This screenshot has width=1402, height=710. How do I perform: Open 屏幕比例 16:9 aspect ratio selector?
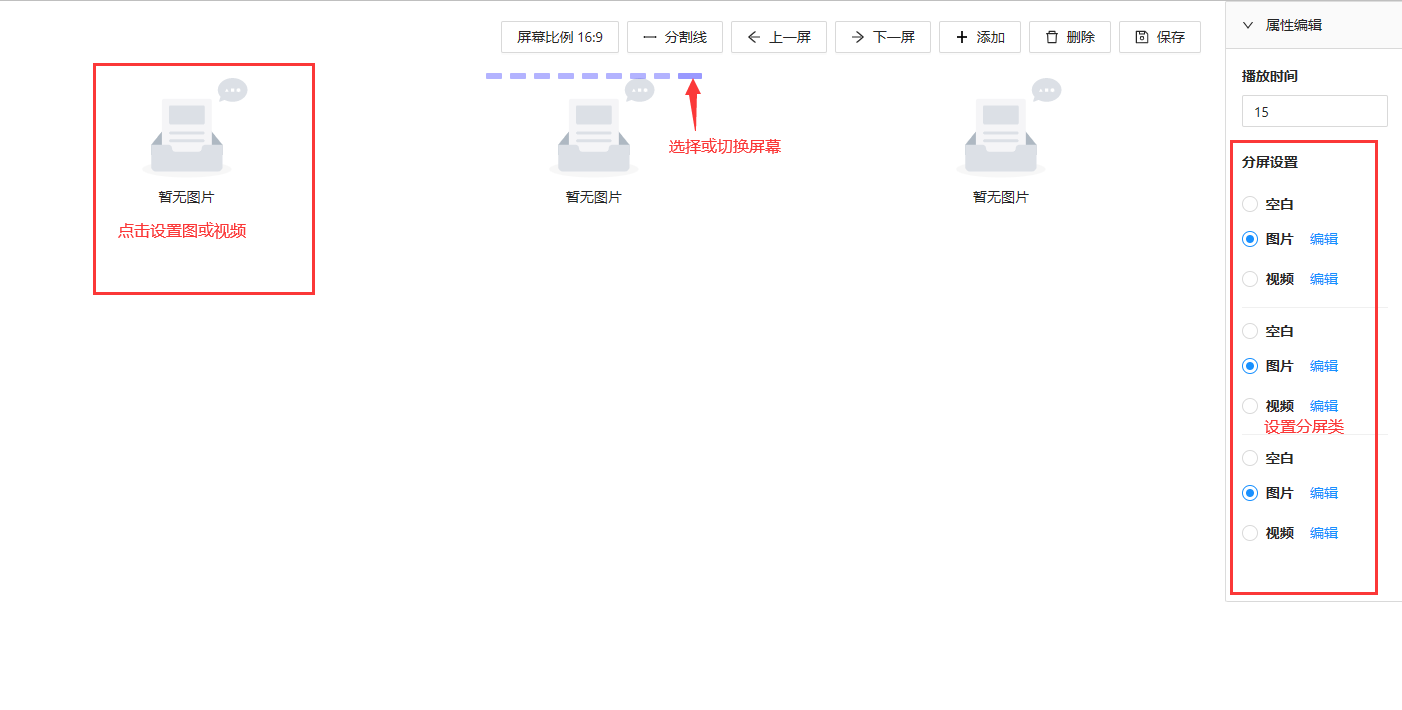click(560, 37)
